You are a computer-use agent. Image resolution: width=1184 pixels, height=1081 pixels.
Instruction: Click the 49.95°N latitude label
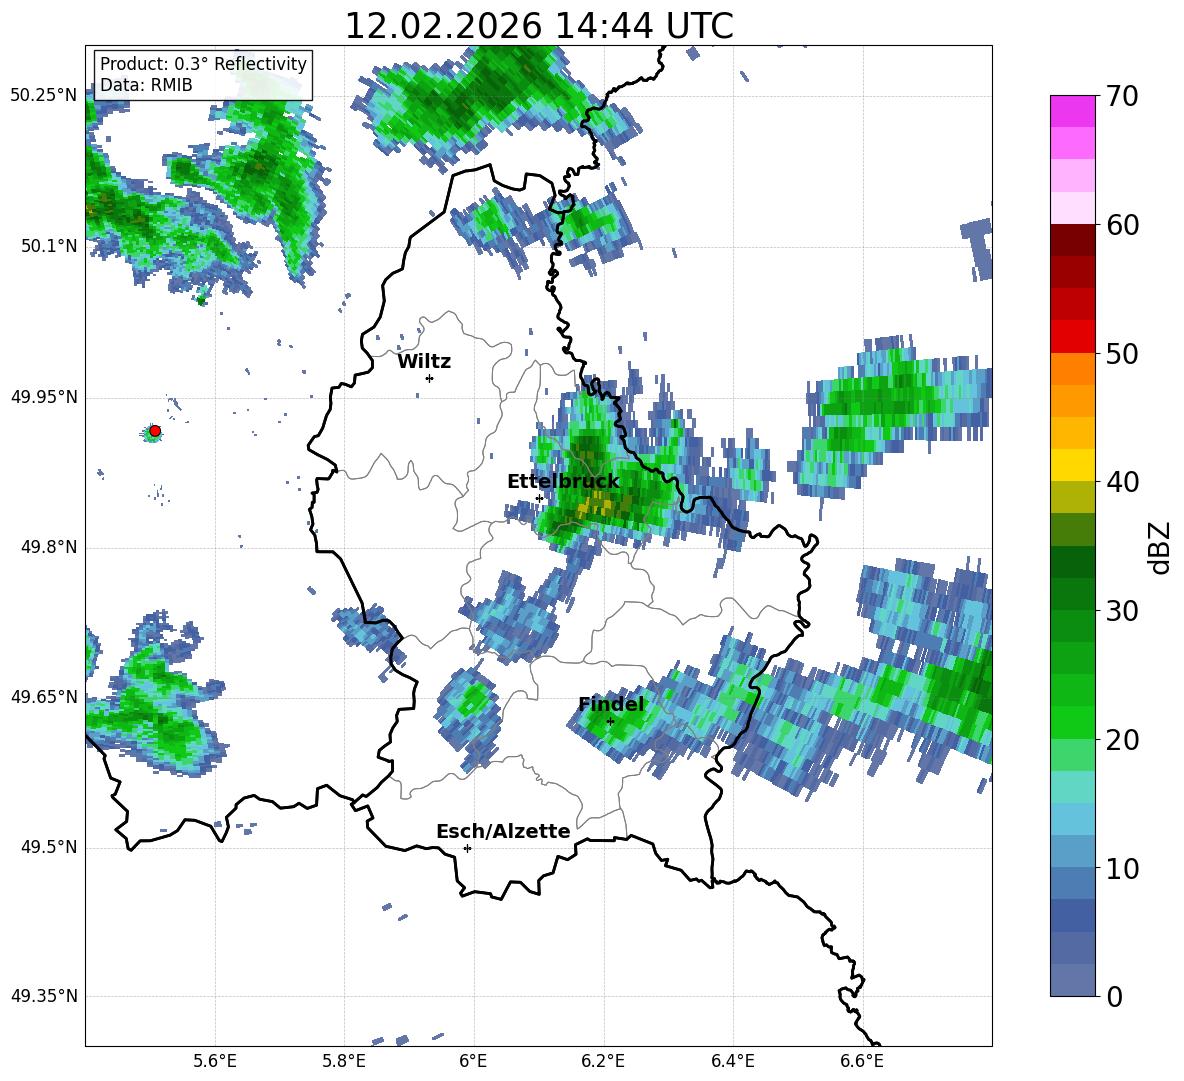pyautogui.click(x=44, y=397)
